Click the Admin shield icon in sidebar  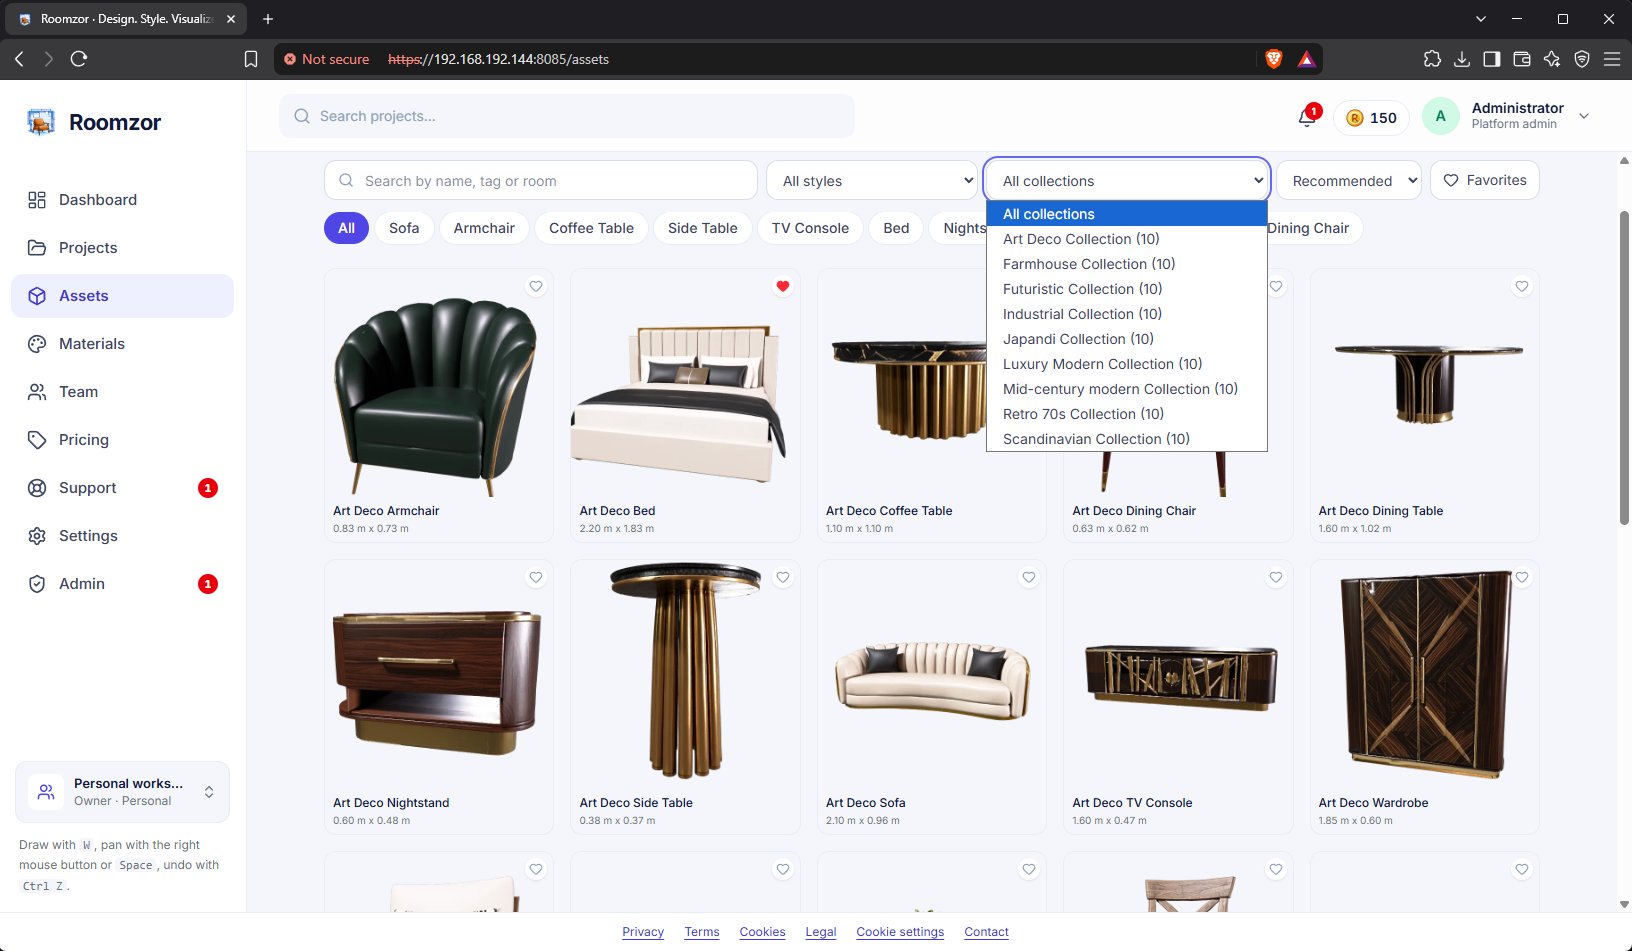[37, 584]
